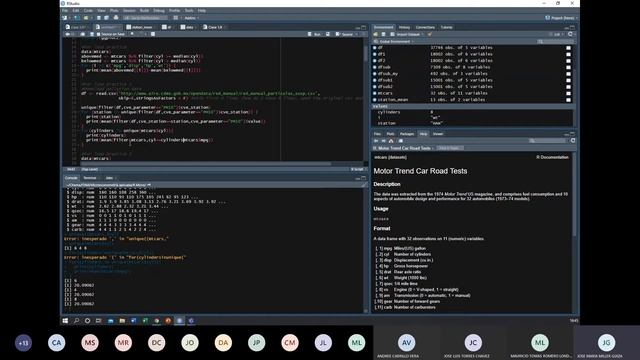Click the Help search input field
The width and height of the screenshot is (640, 360).
pos(548,141)
